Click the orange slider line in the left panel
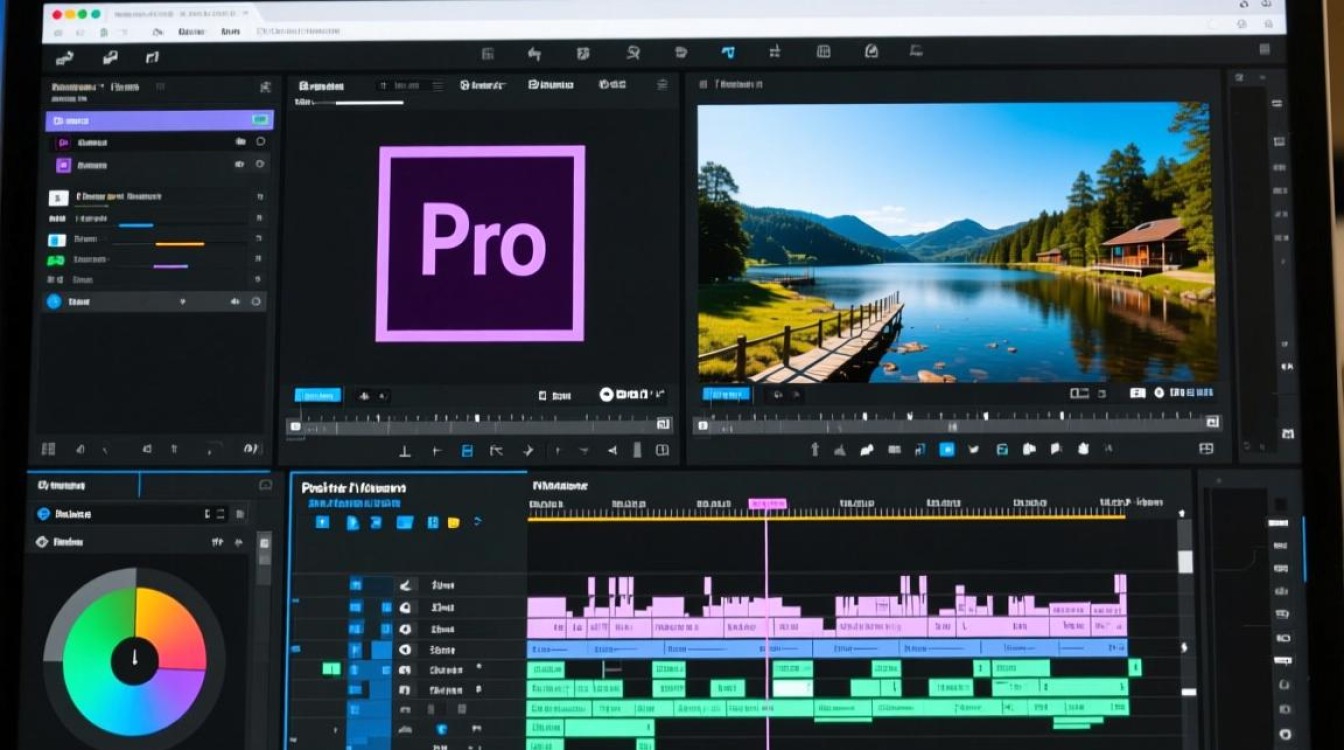This screenshot has height=750, width=1344. click(x=180, y=244)
